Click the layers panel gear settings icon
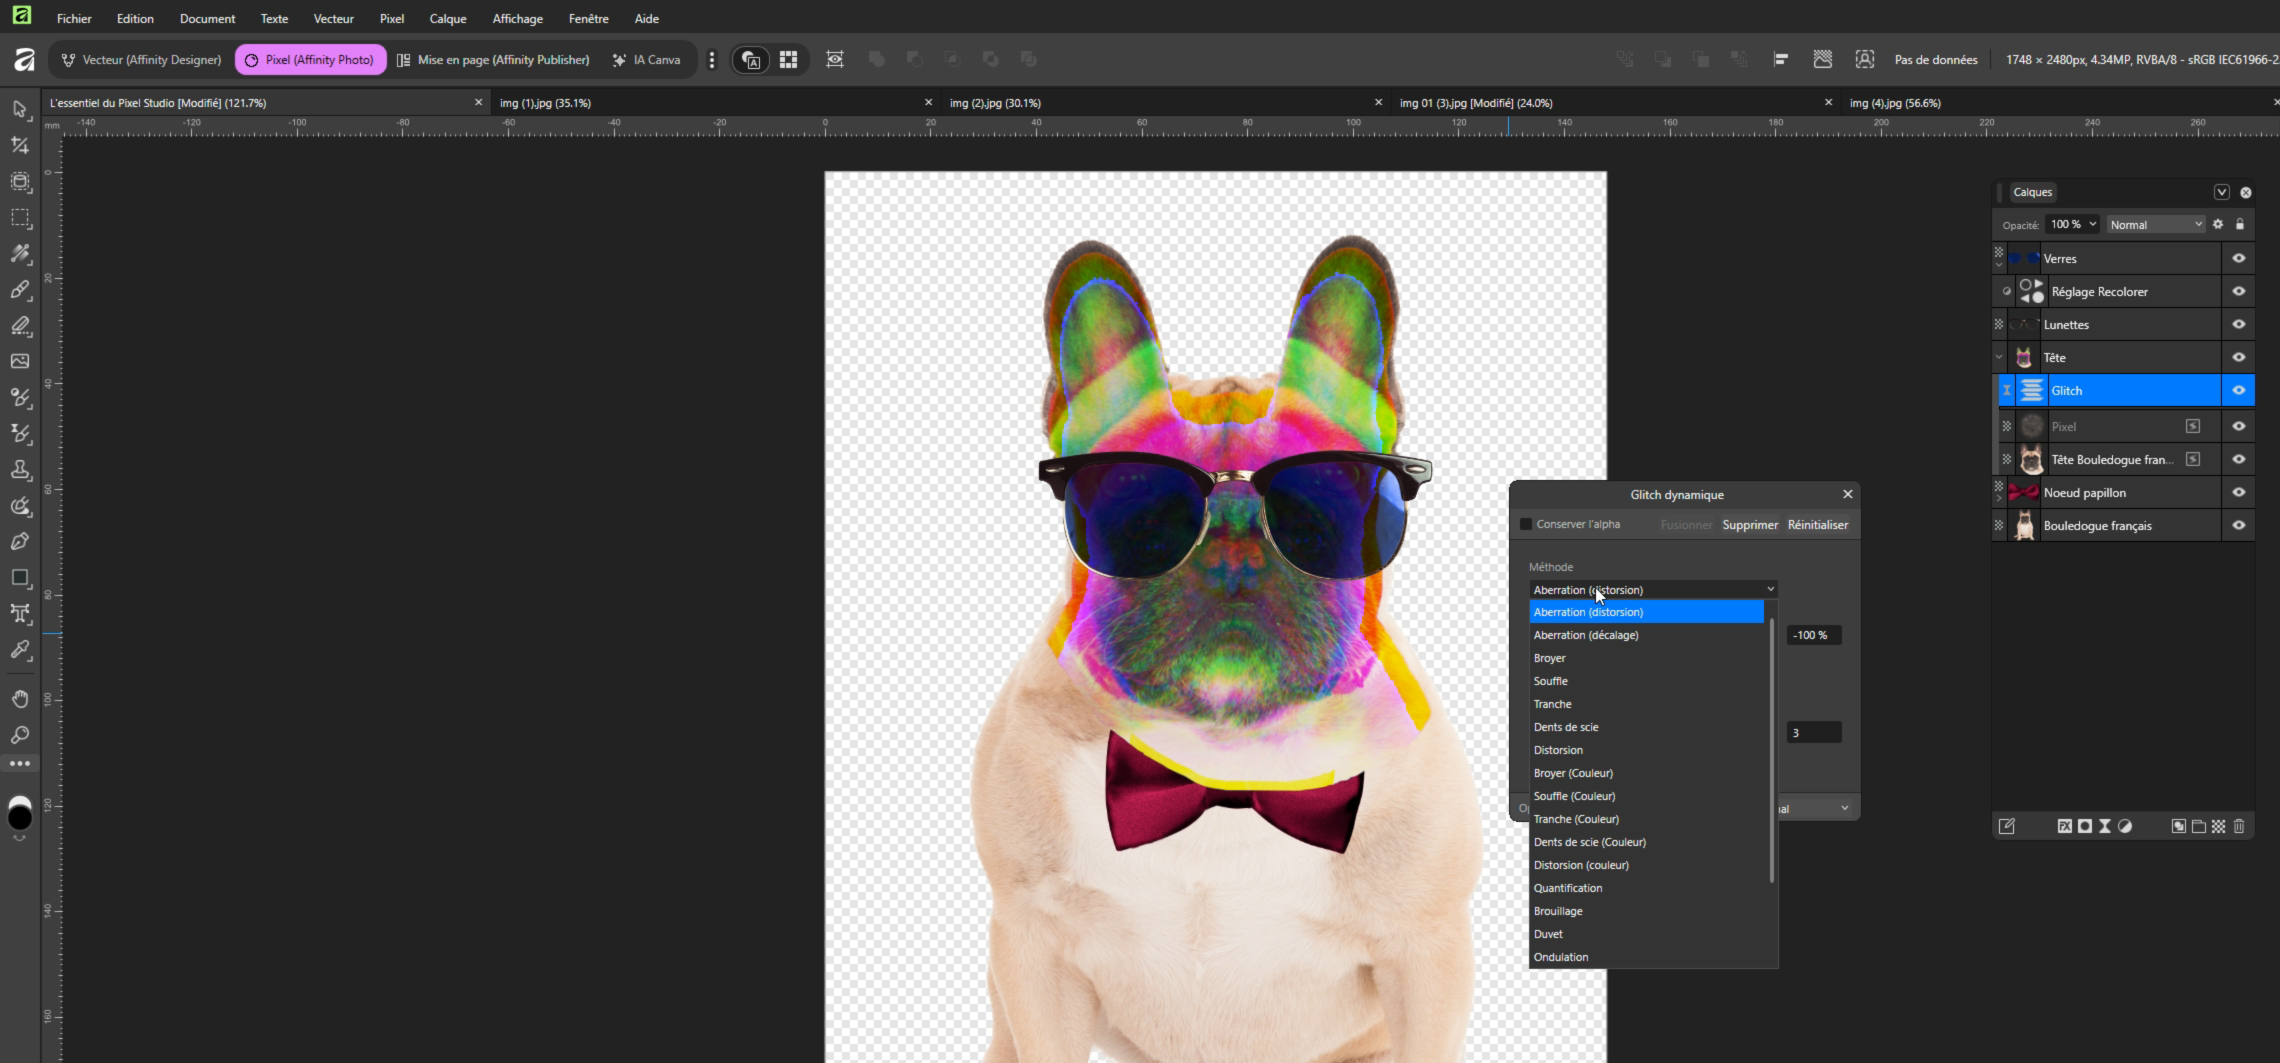Viewport: 2280px width, 1063px height. (2218, 224)
